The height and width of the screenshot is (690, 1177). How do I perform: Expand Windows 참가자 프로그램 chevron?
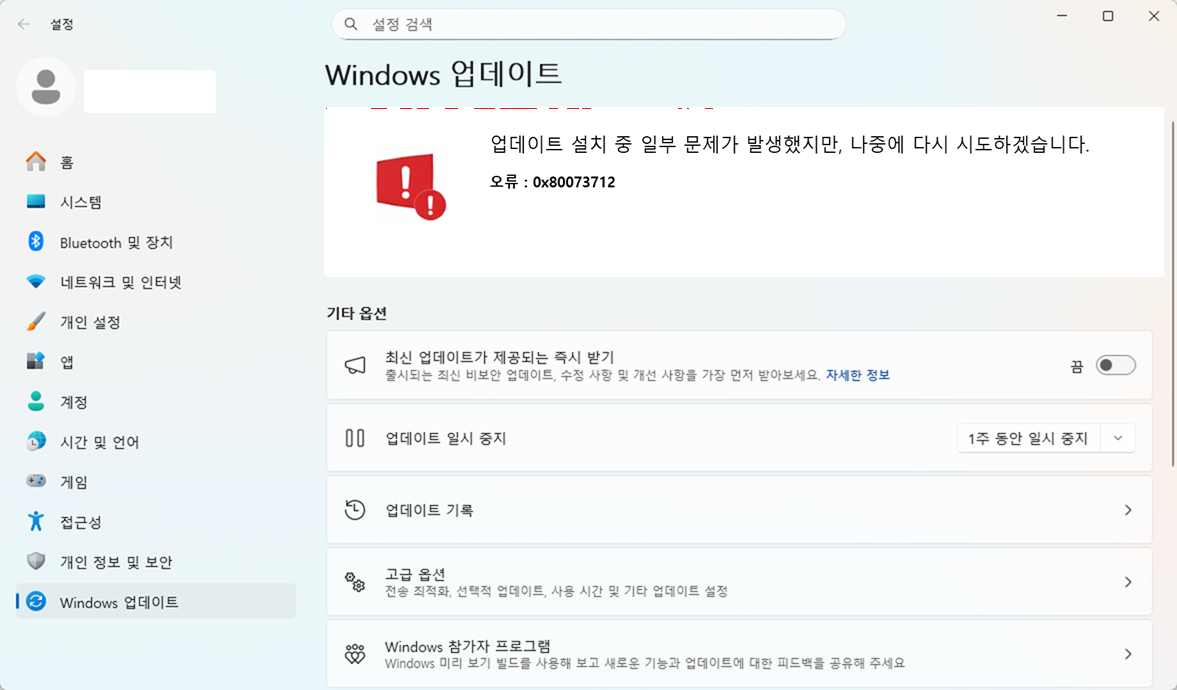click(x=1127, y=654)
